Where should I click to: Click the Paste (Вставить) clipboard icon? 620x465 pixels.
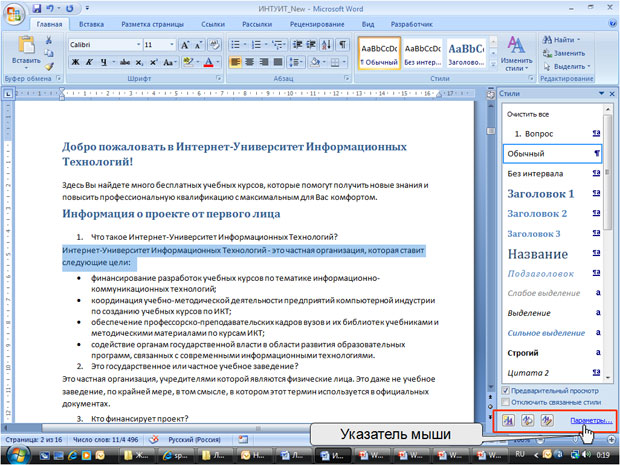(x=26, y=44)
